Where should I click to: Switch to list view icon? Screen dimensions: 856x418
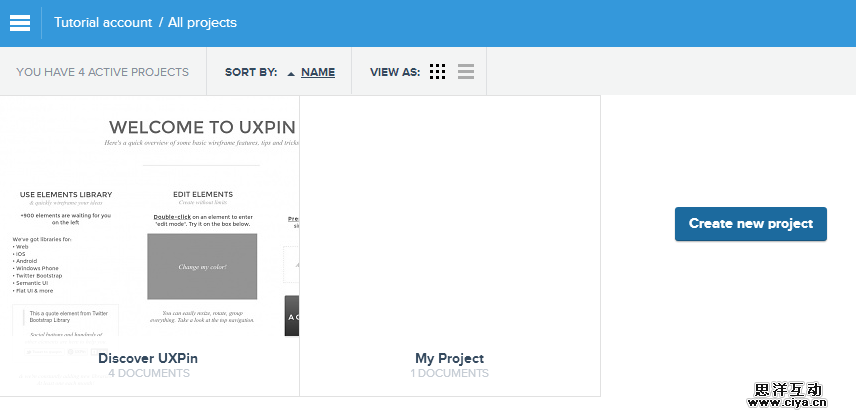[x=466, y=71]
